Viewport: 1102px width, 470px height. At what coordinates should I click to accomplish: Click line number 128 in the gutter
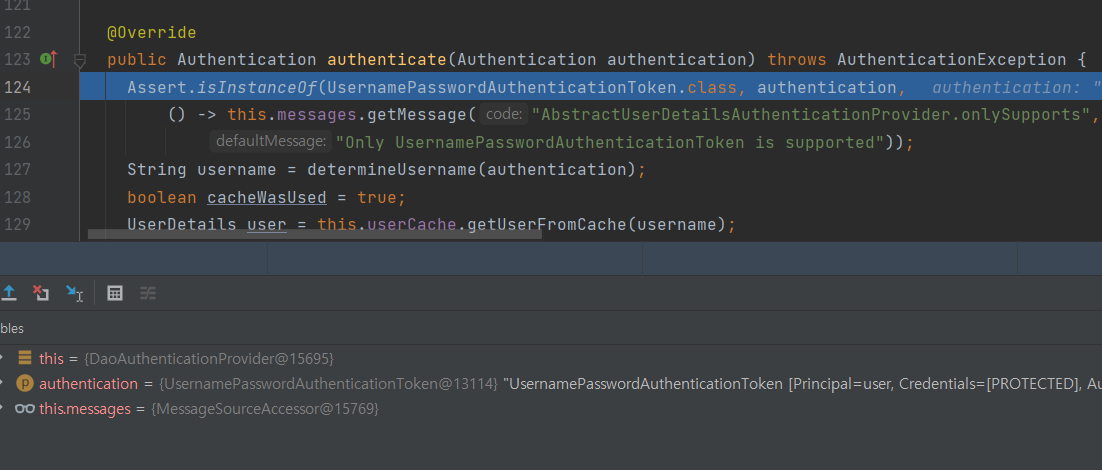click(x=18, y=197)
